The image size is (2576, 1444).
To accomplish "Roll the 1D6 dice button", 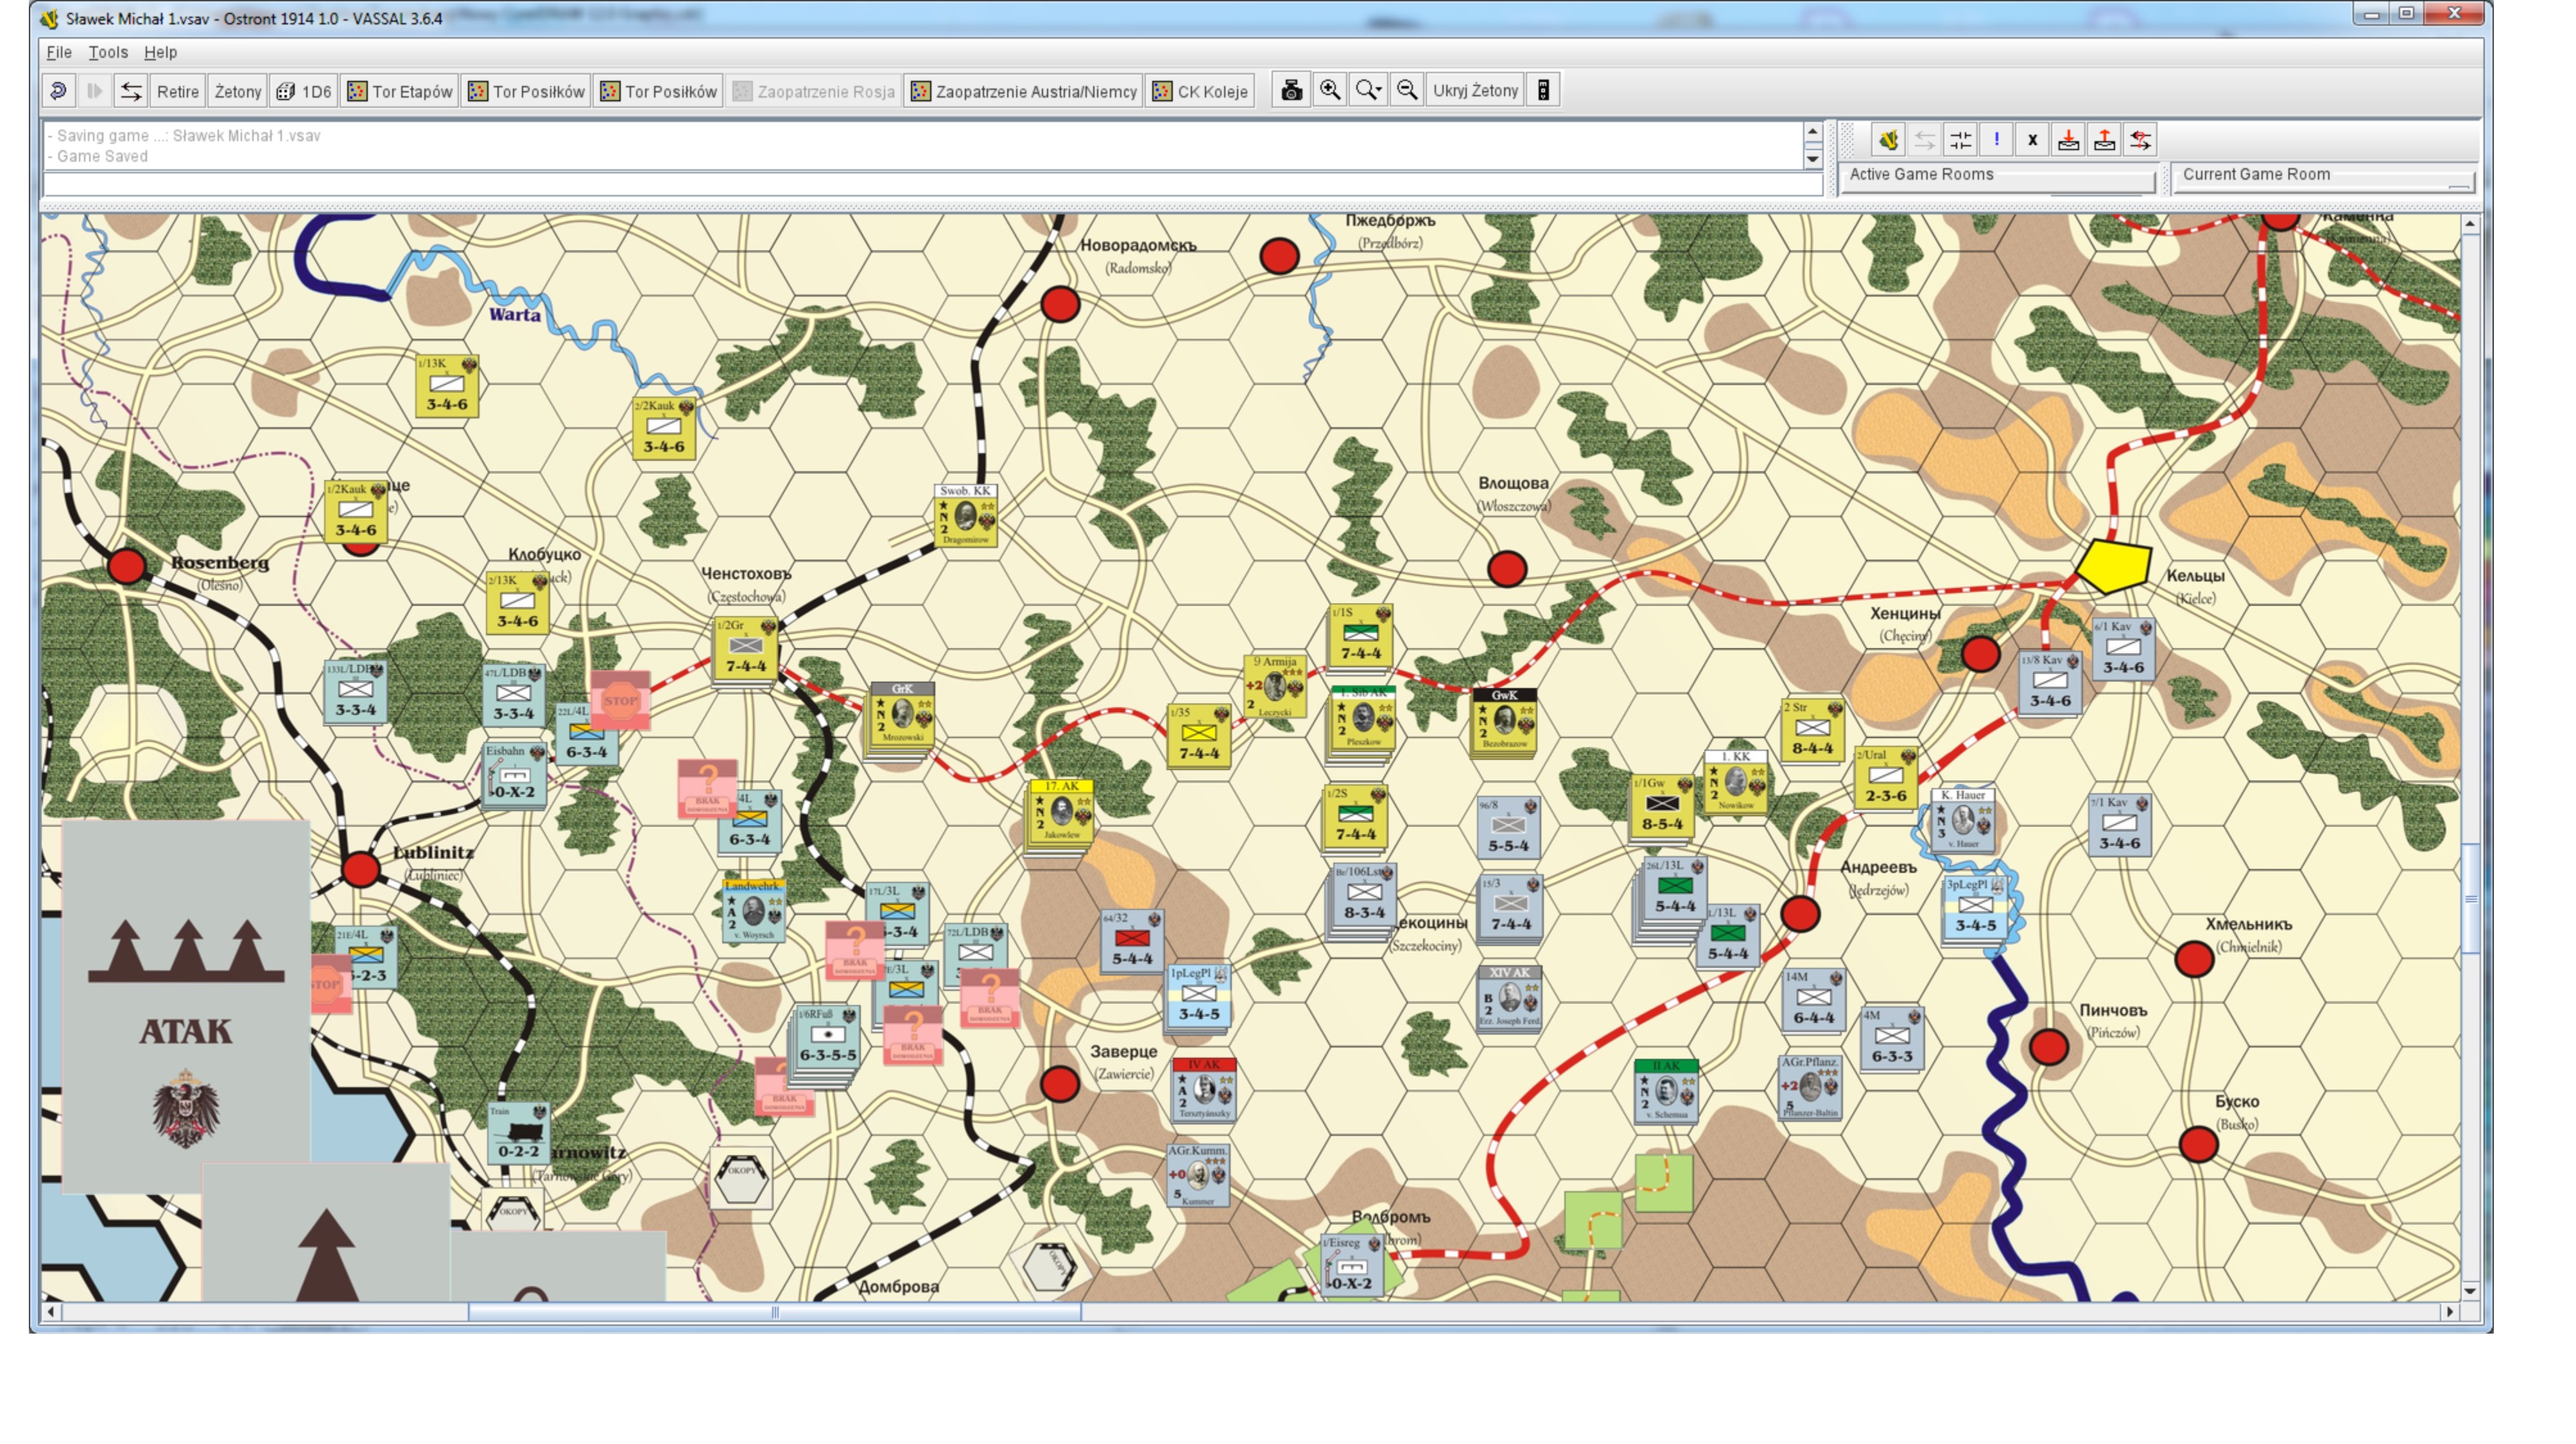I will (x=304, y=91).
